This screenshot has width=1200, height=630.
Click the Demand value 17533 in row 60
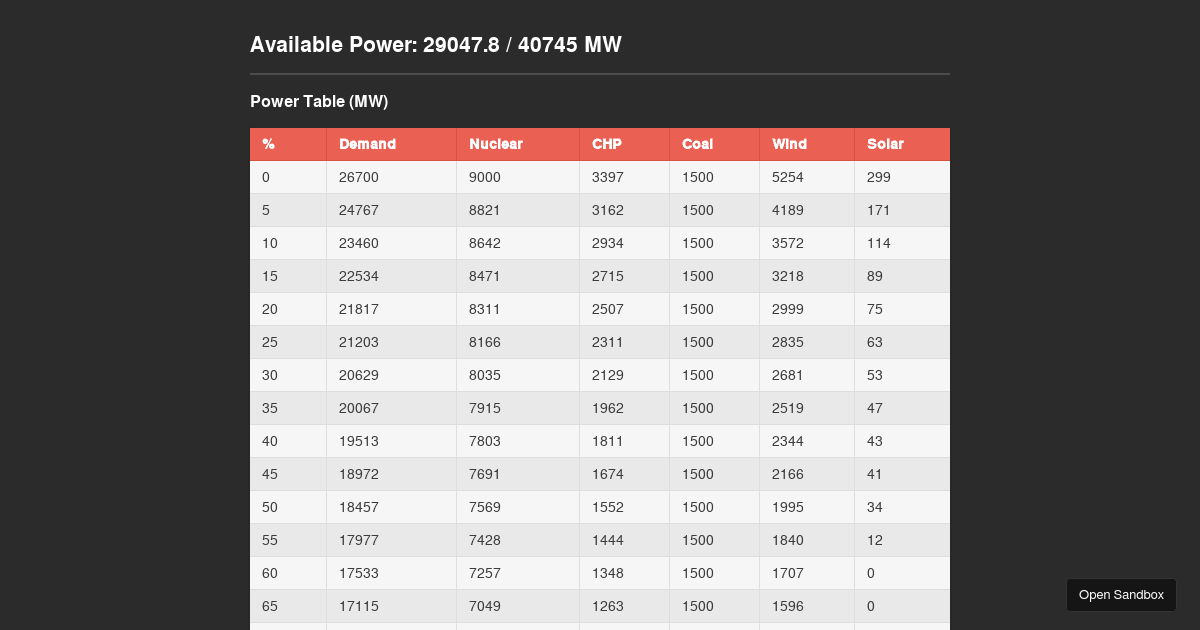click(x=359, y=573)
